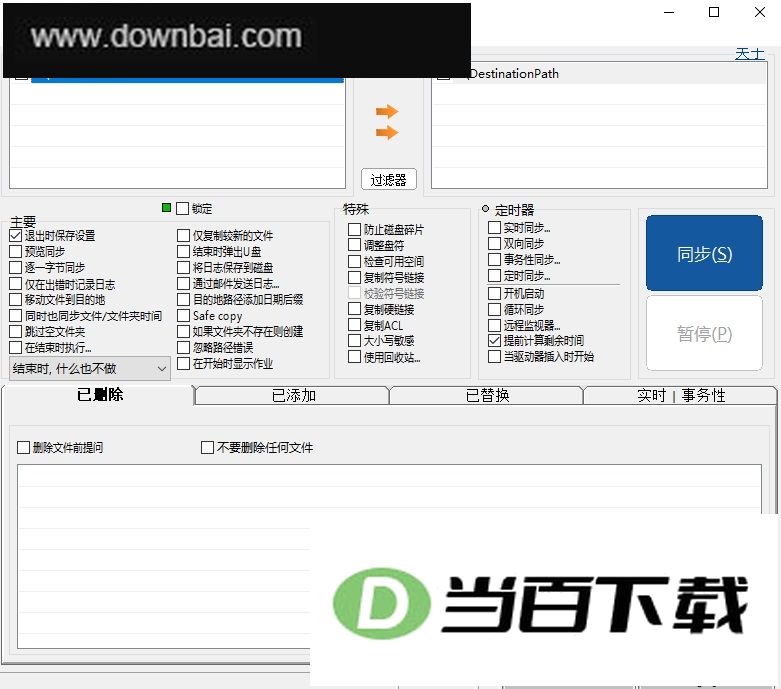Enable 开机启动 checkbox
Screen dimensions: 781x689
494,293
